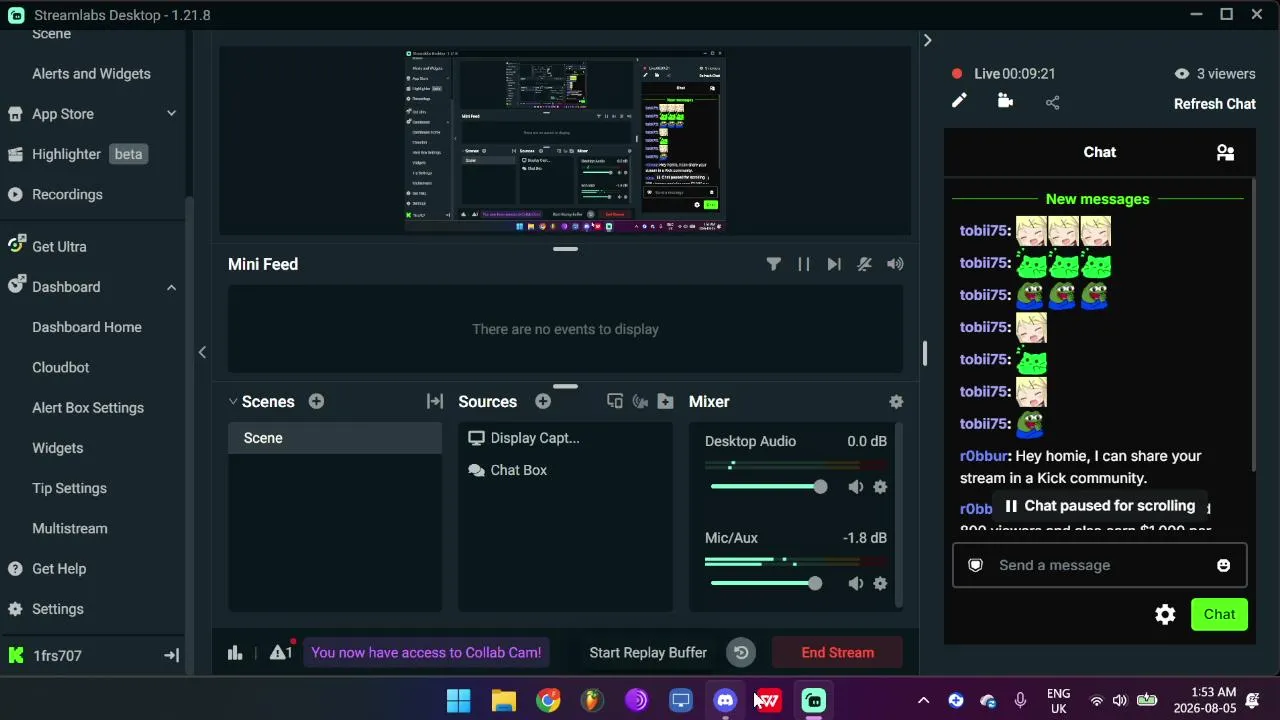This screenshot has width=1280, height=720.
Task: Mute the Mic/Aux source
Action: click(855, 583)
